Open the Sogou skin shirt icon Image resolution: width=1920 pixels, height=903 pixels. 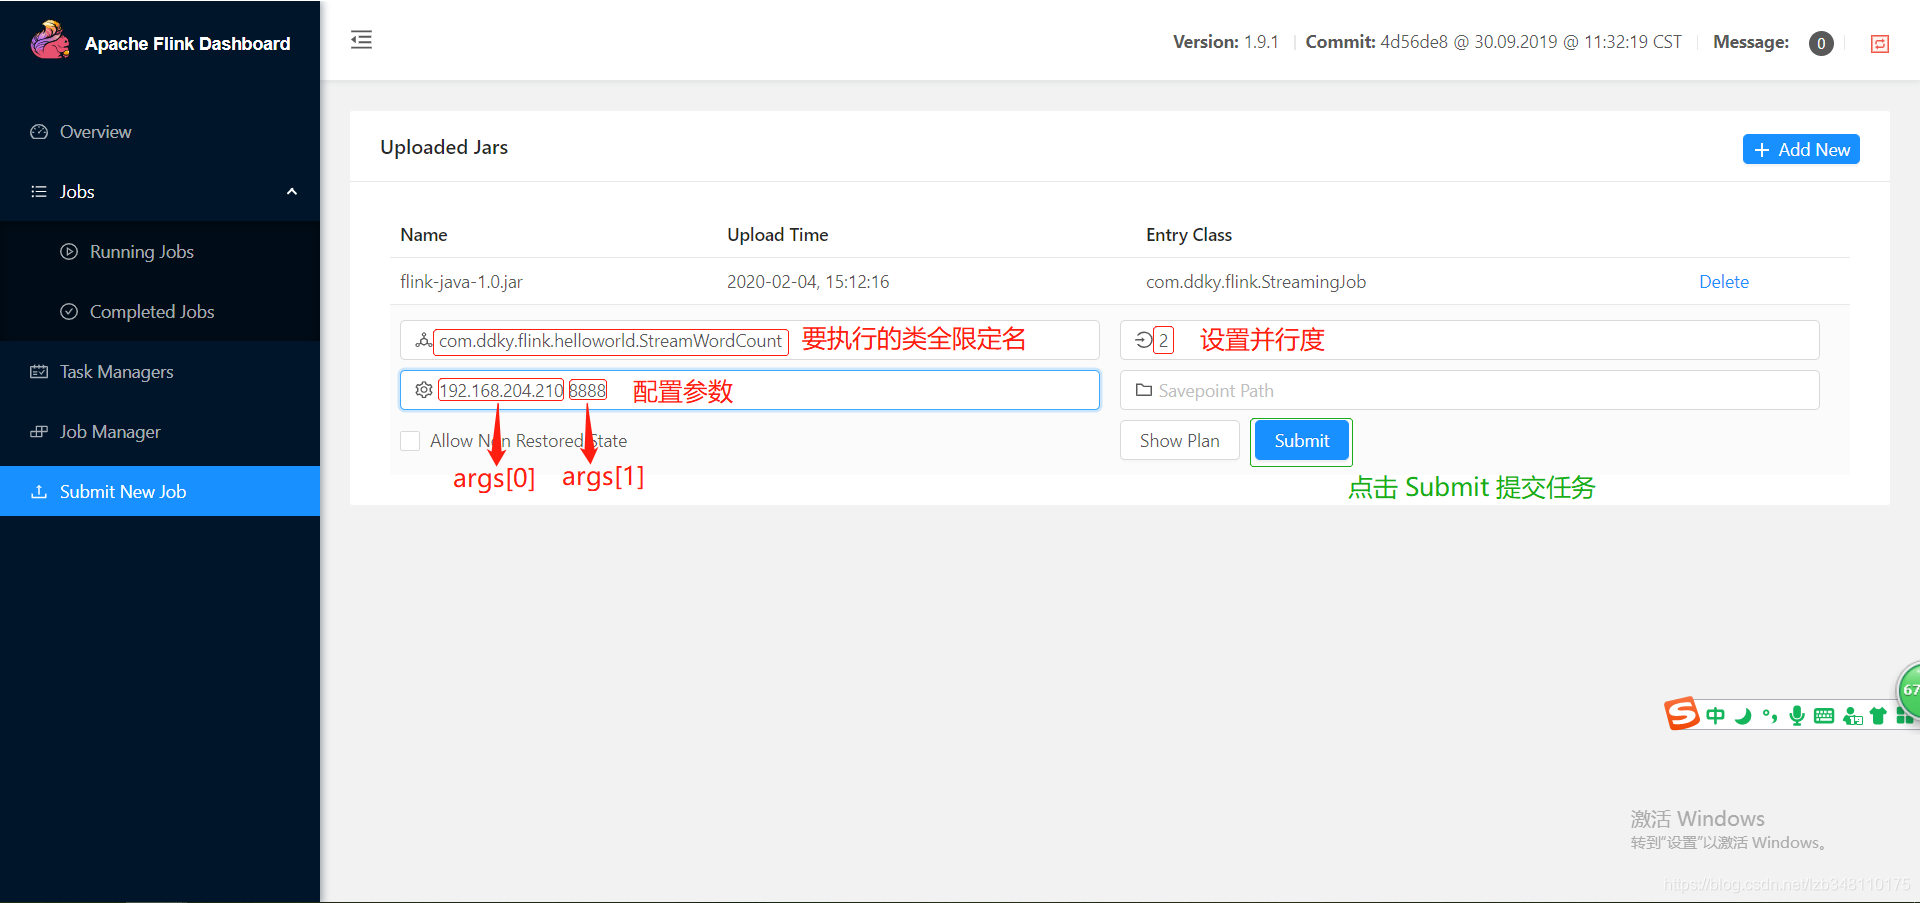click(1878, 716)
